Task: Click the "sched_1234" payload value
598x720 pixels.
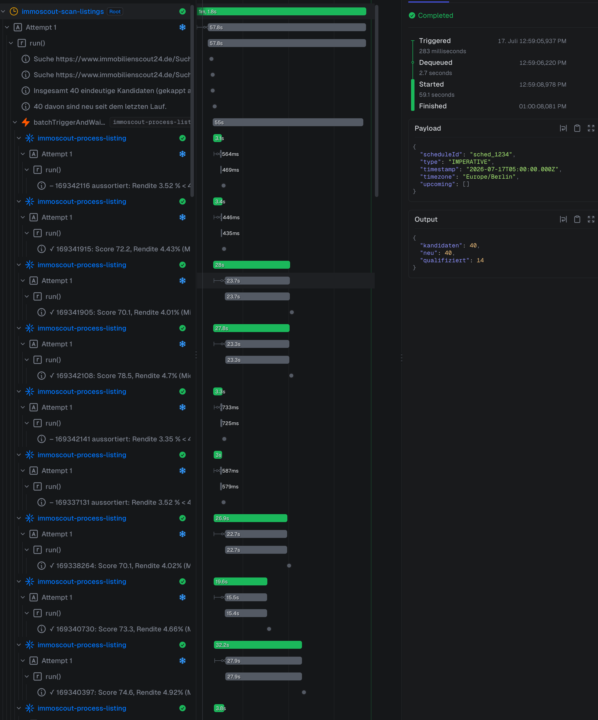Action: 492,154
